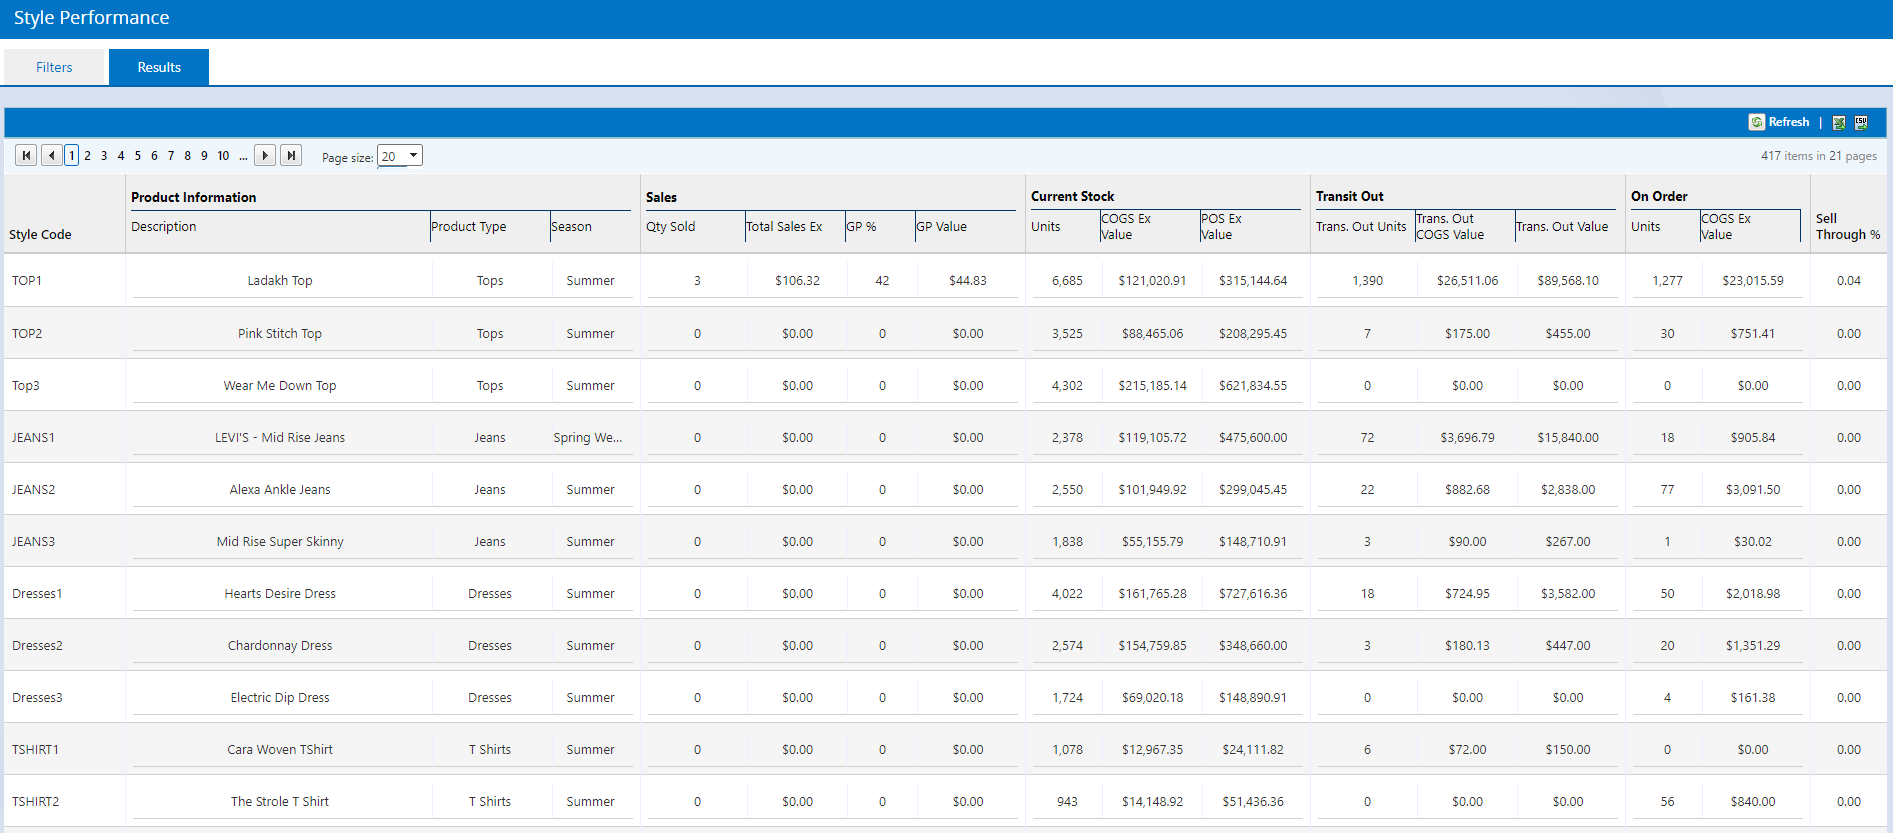Image resolution: width=1893 pixels, height=833 pixels.
Task: Click style code TSHIRT1
Action: [x=35, y=750]
